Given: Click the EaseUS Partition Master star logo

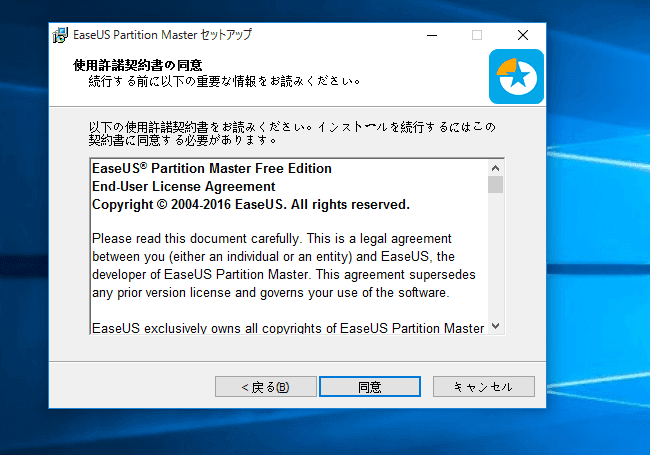Looking at the screenshot, I should coord(516,77).
